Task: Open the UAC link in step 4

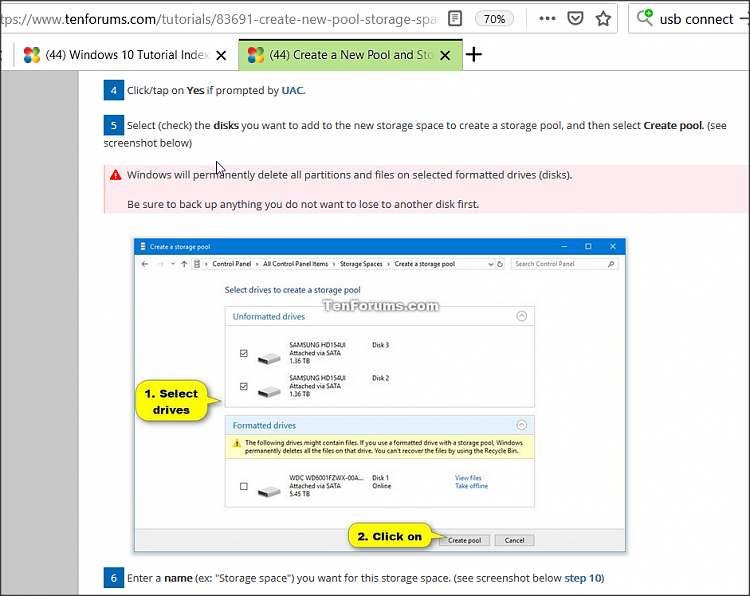Action: [x=293, y=90]
